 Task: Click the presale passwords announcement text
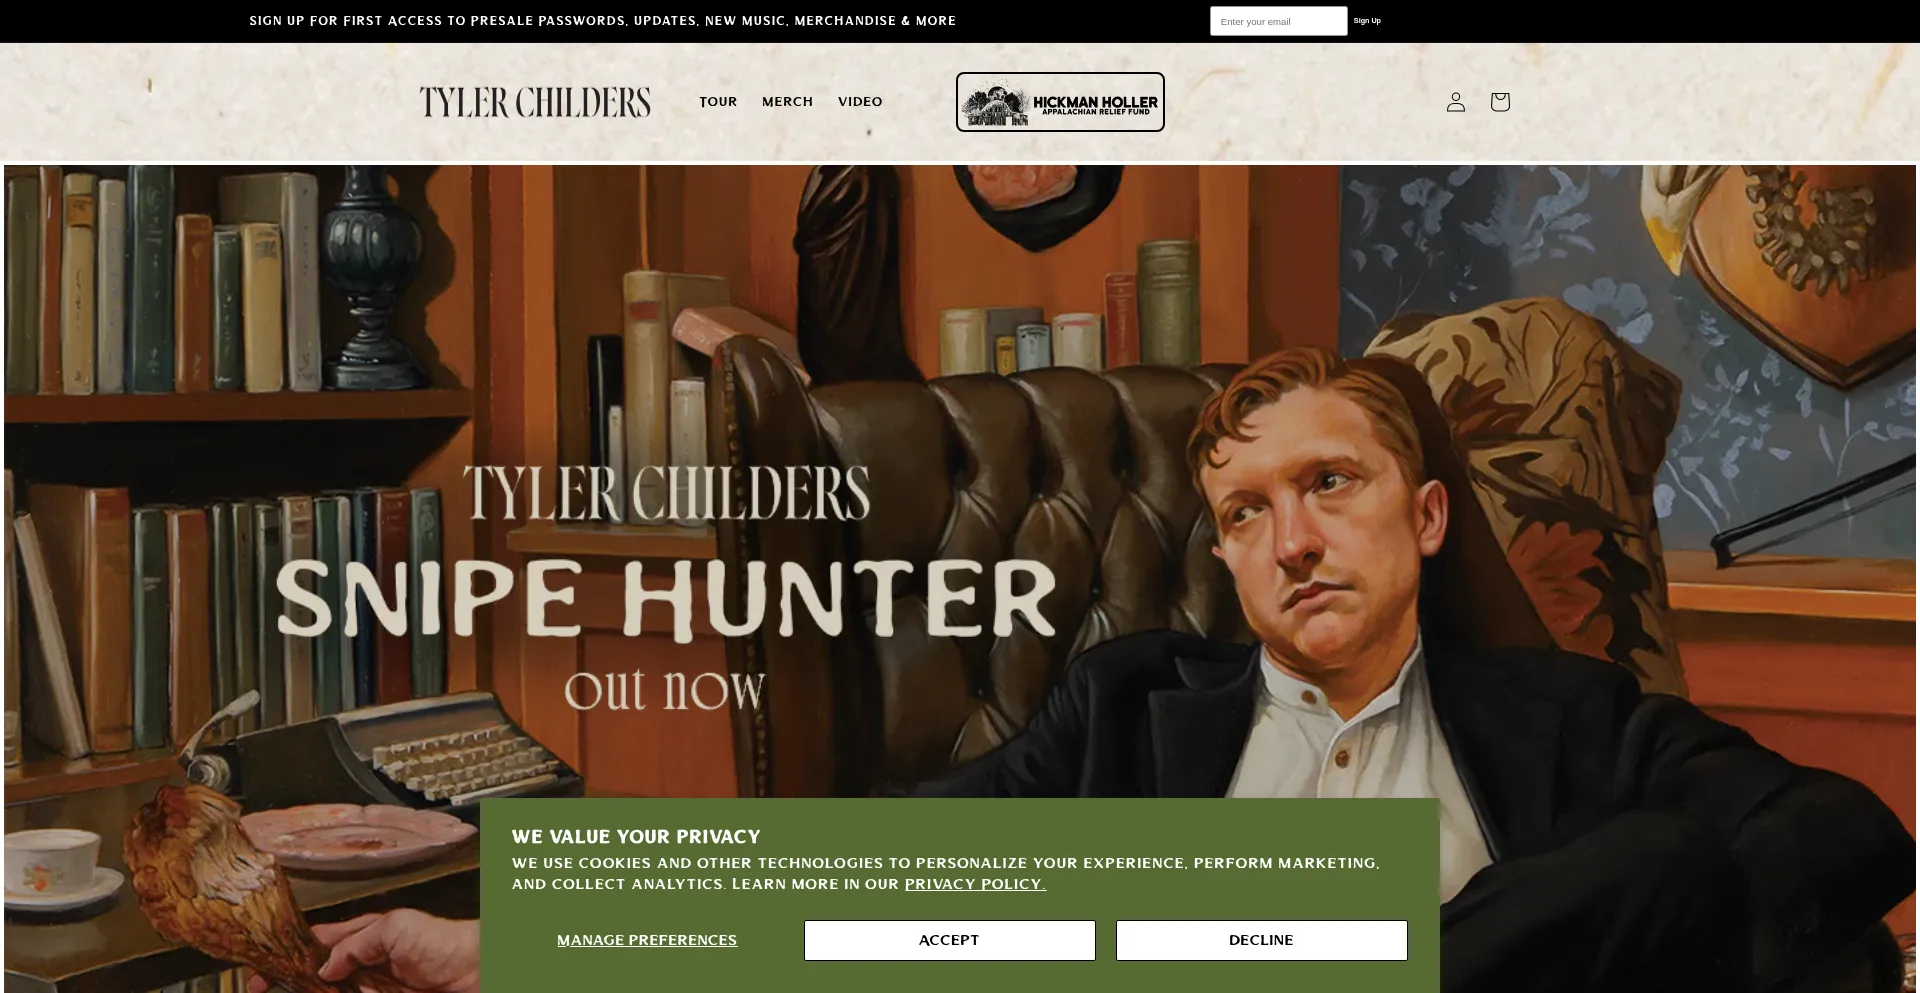click(602, 21)
